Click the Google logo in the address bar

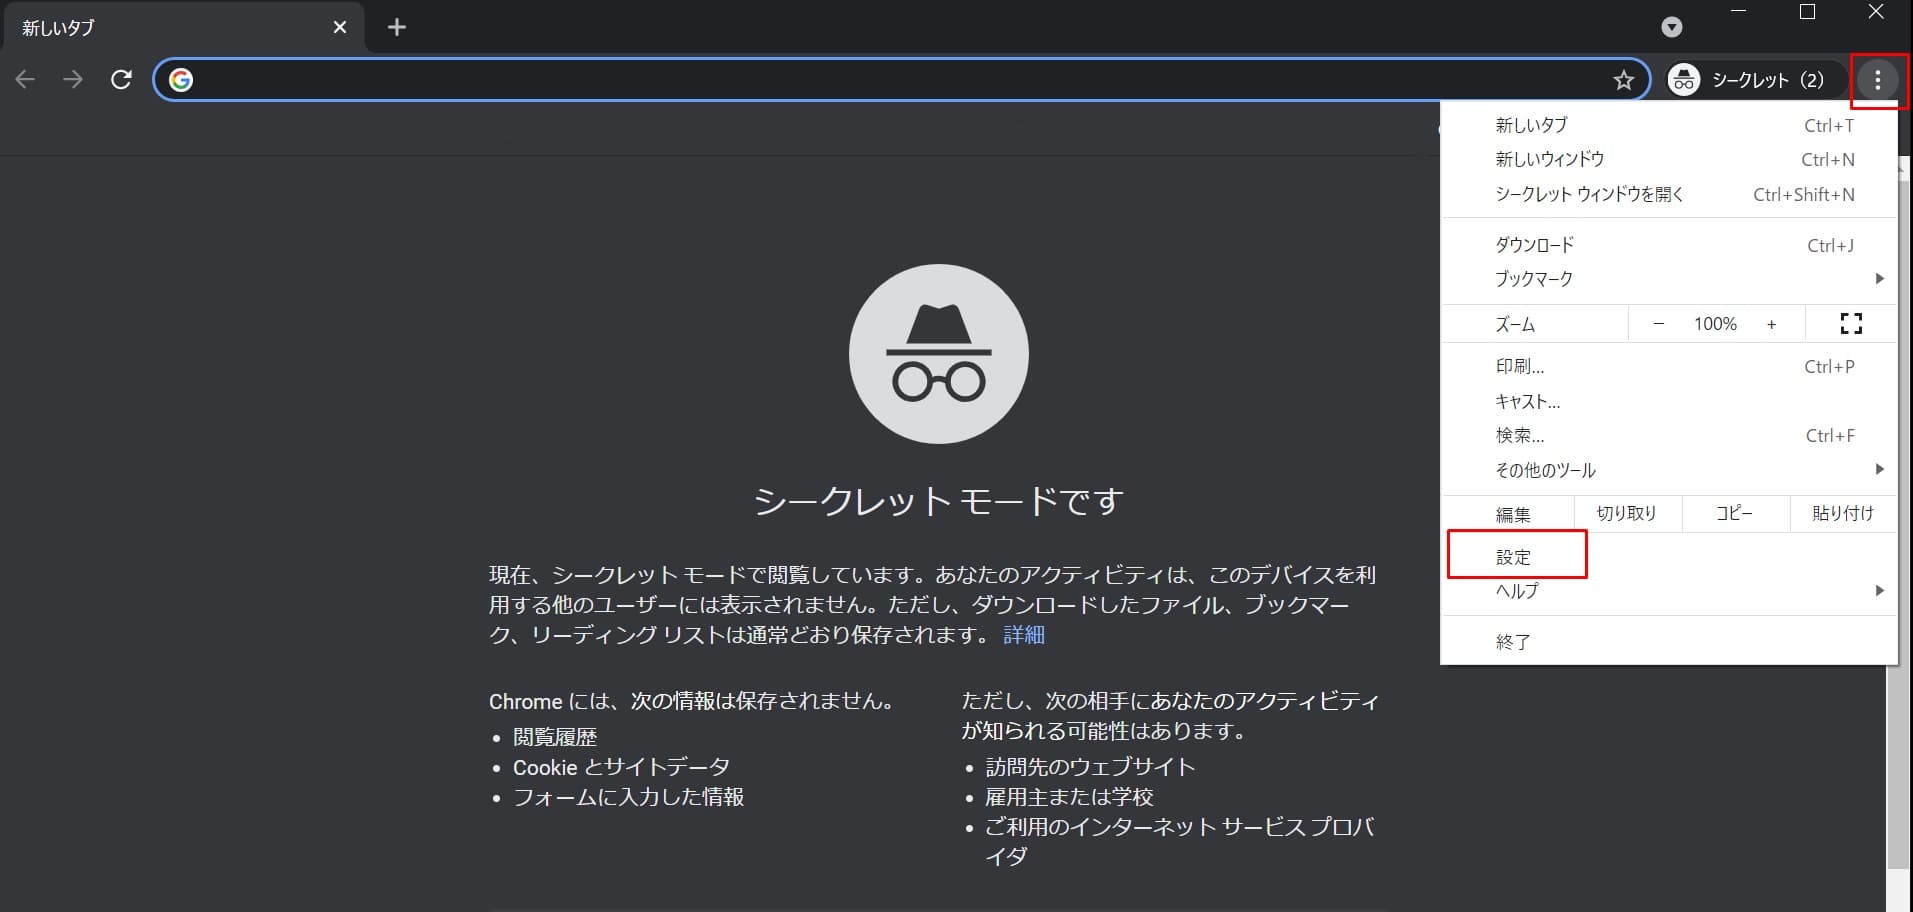181,80
